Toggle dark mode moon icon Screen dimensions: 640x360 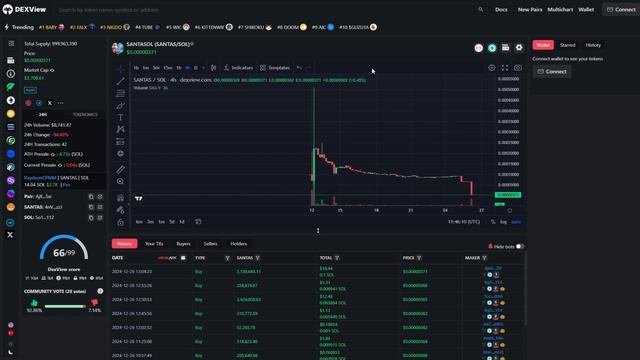click(11, 352)
